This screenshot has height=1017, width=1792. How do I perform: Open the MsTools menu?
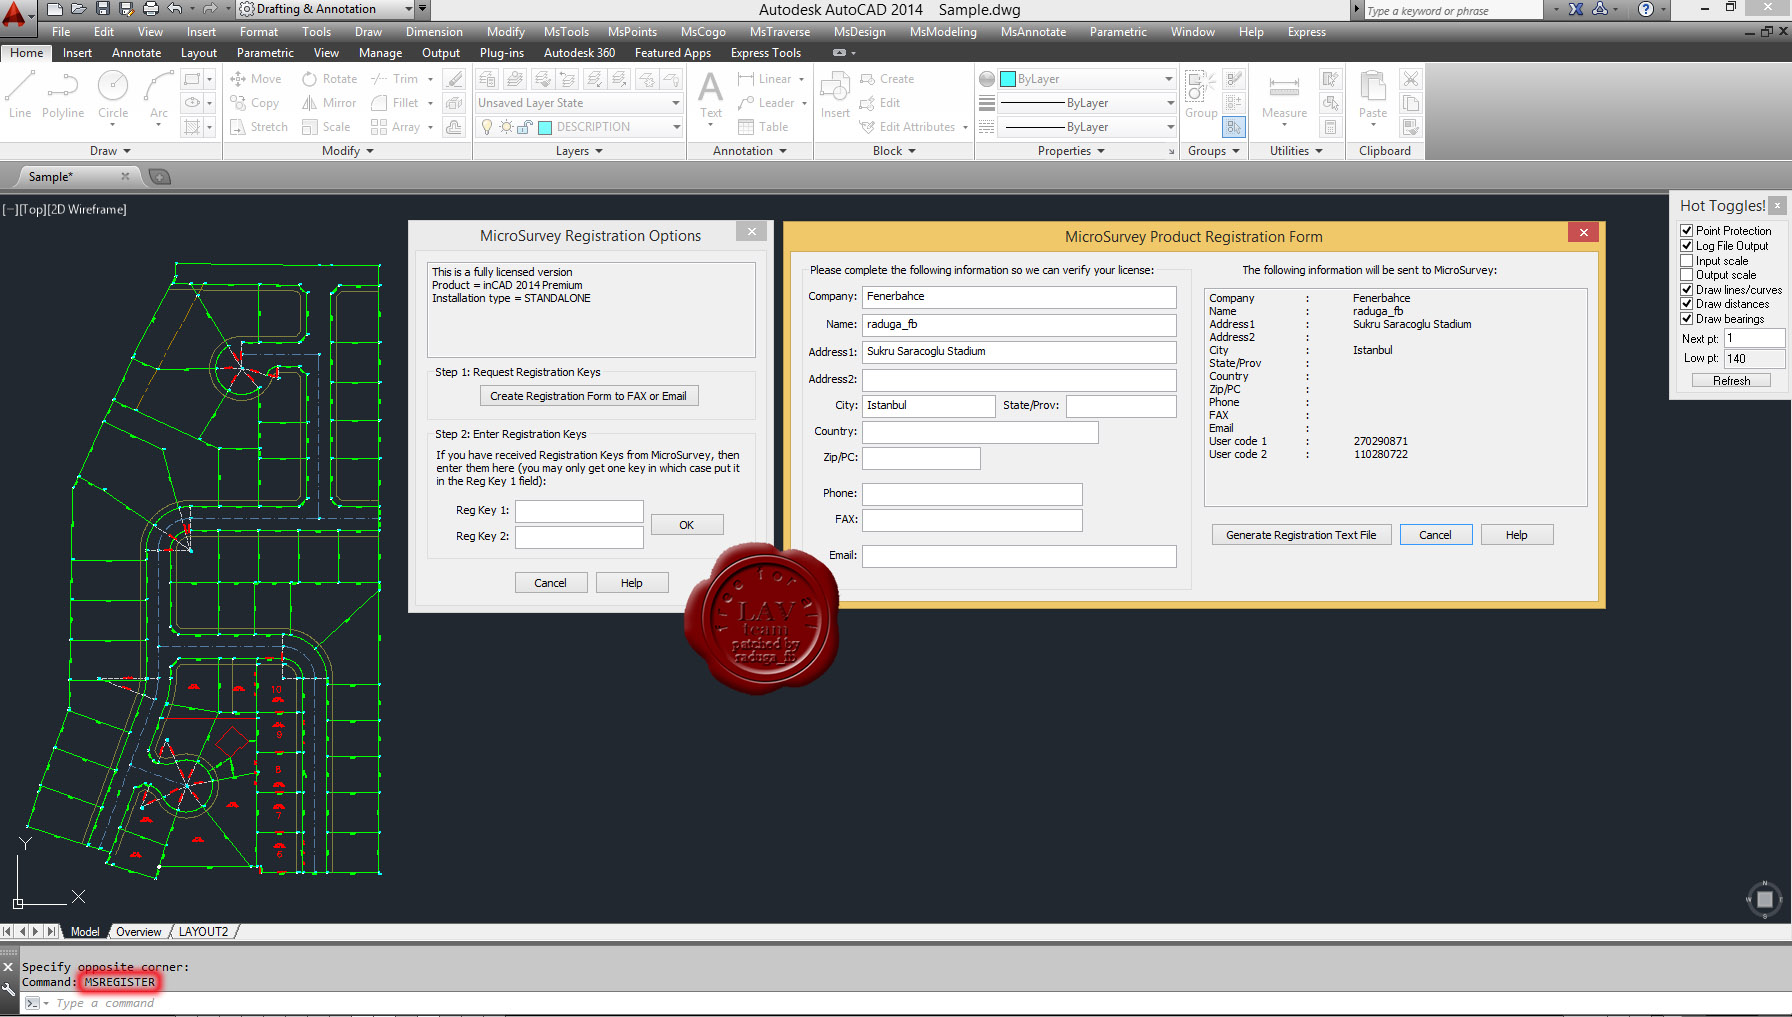566,32
